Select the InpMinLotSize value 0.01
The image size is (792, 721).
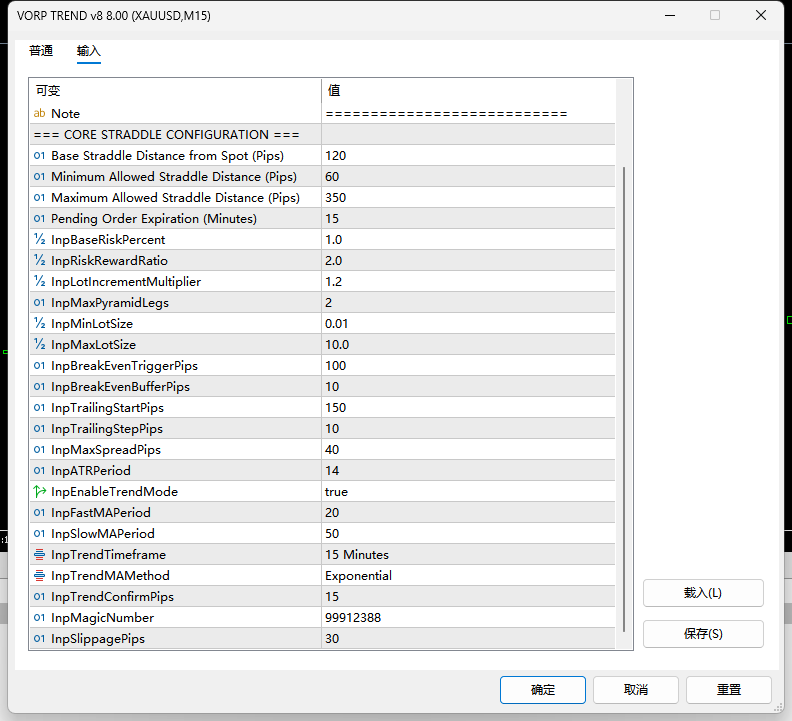click(468, 323)
